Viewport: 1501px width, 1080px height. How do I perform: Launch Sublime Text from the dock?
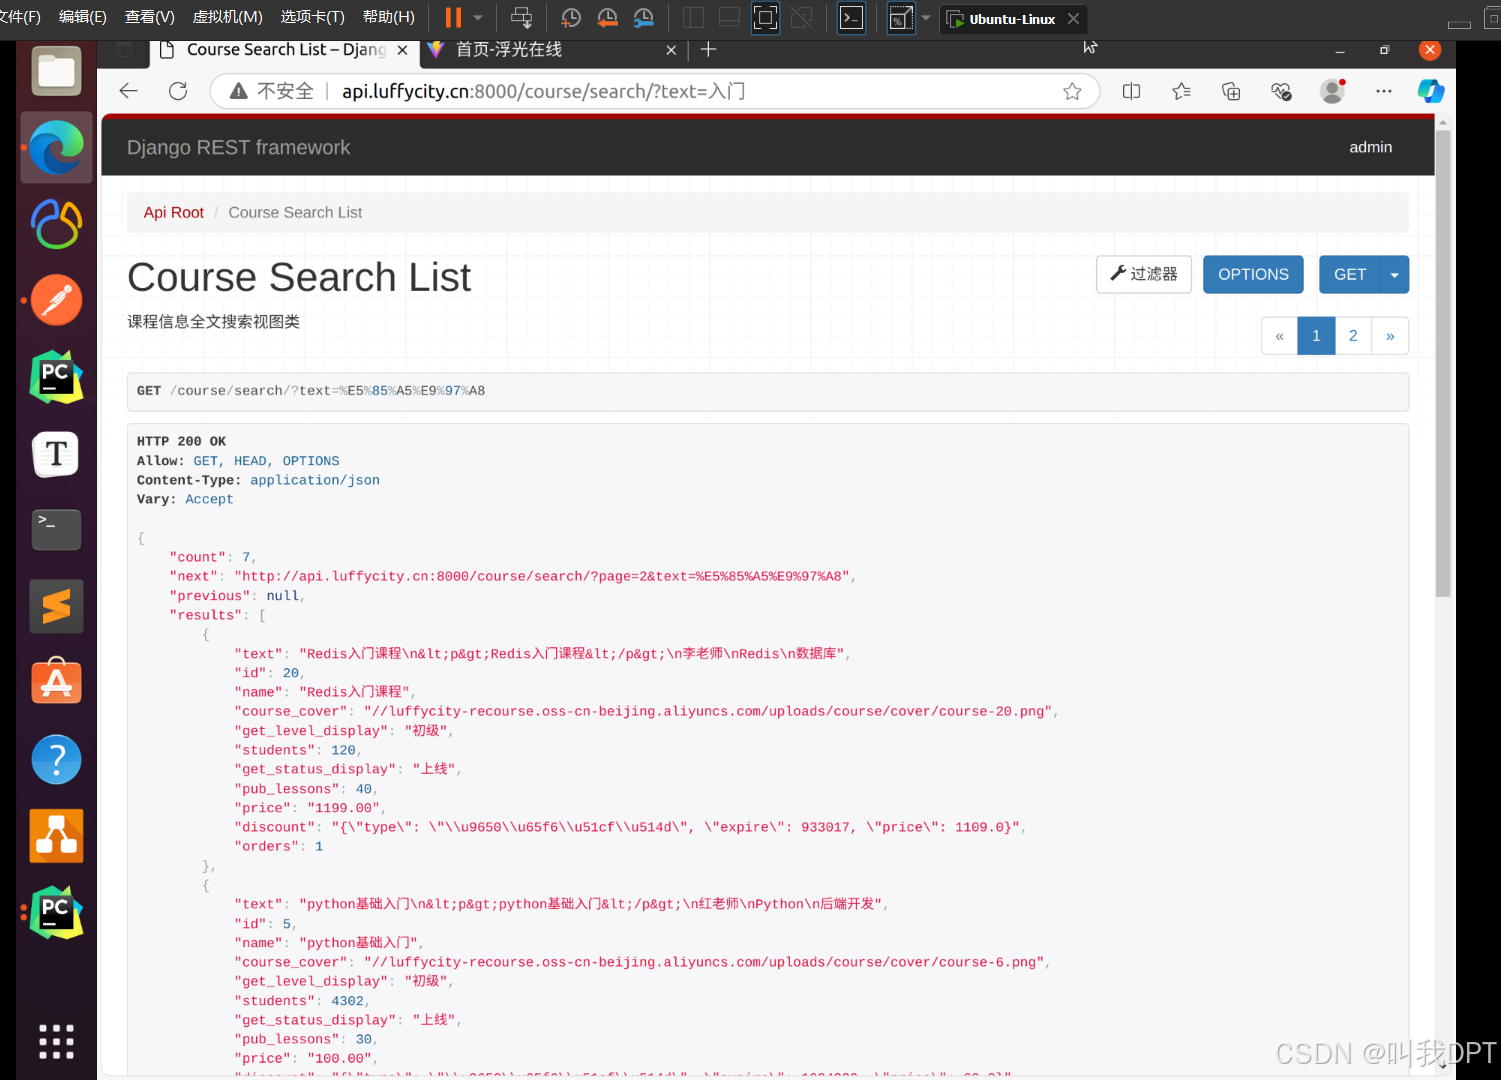(56, 606)
